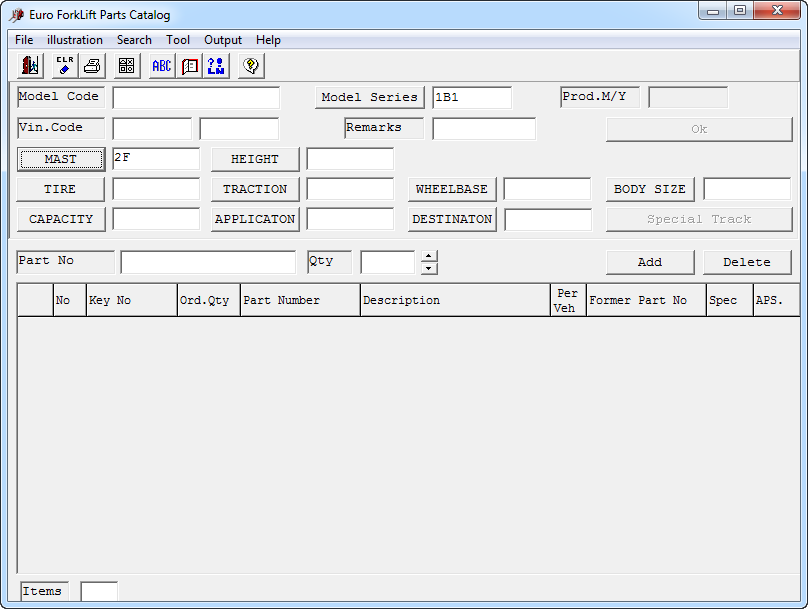Click the TIRE button

60,189
